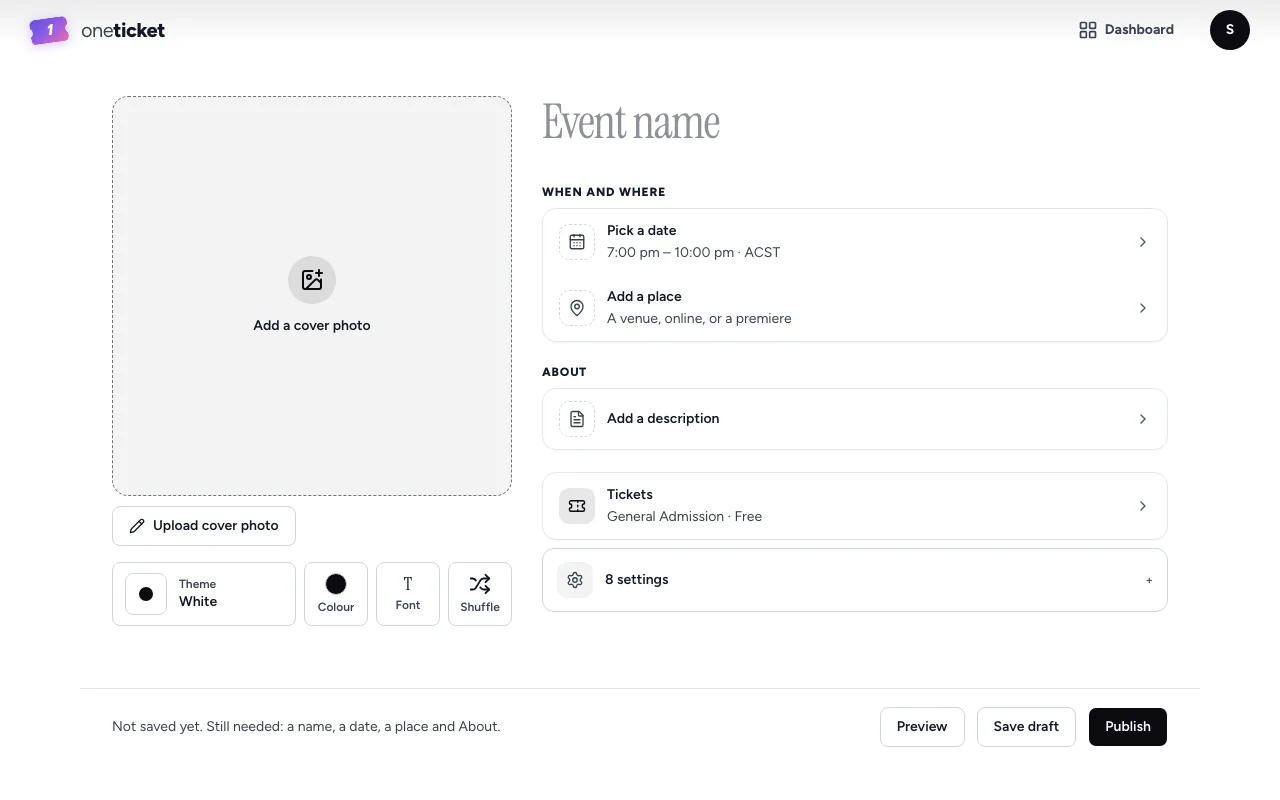This screenshot has width=1280, height=800.
Task: Expand the Add a place chevron
Action: click(x=1143, y=308)
